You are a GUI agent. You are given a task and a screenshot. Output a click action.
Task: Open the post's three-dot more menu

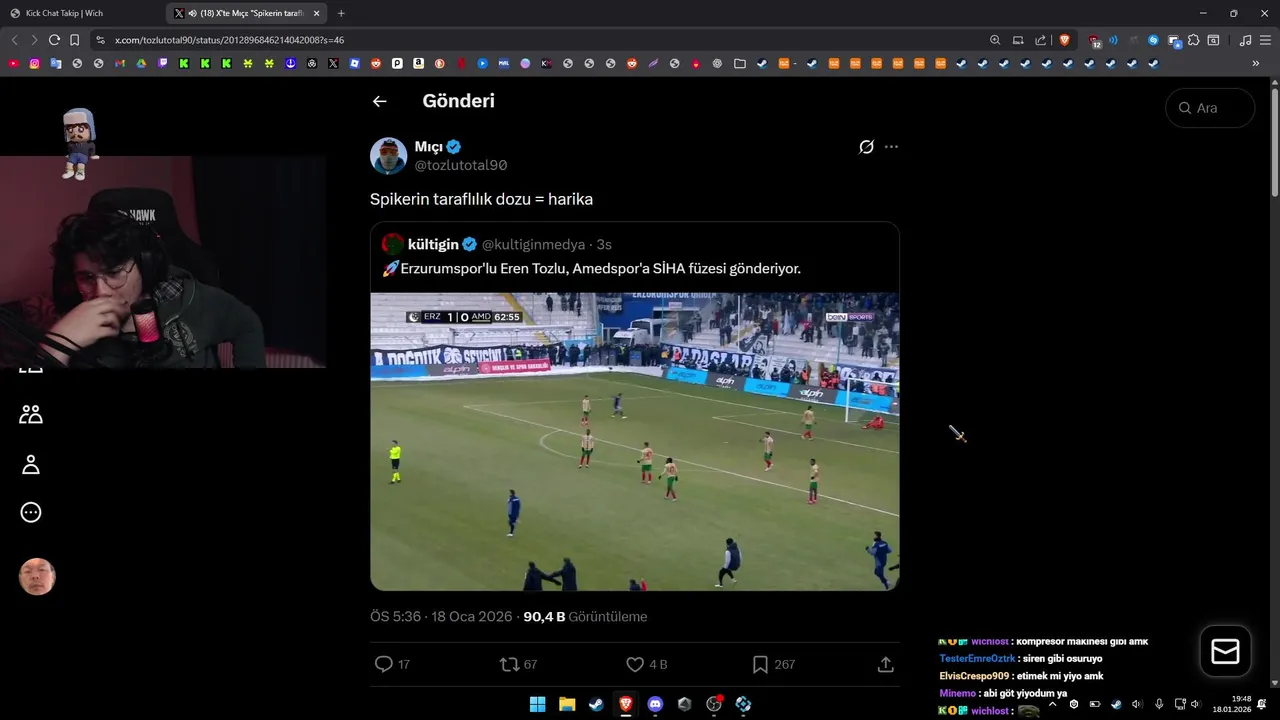tap(891, 147)
